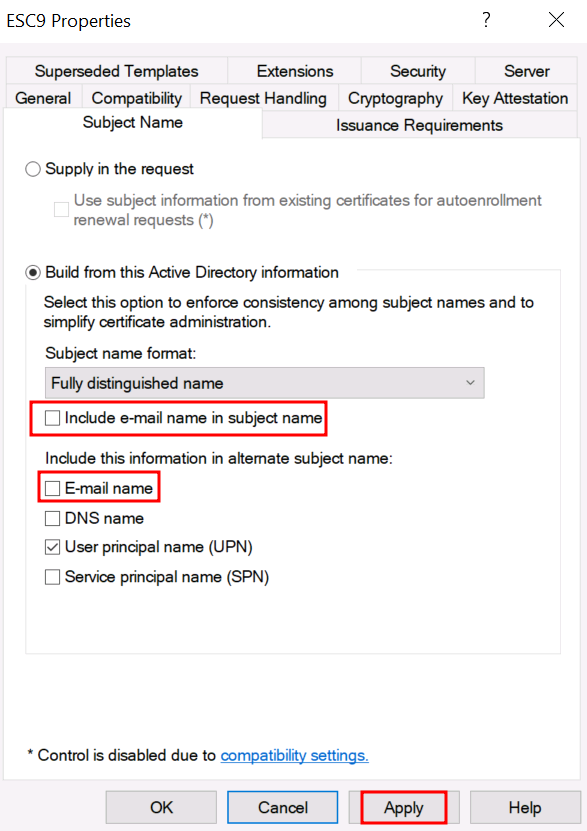
Task: Switch to the Issuance Requirements tab
Action: tap(419, 126)
